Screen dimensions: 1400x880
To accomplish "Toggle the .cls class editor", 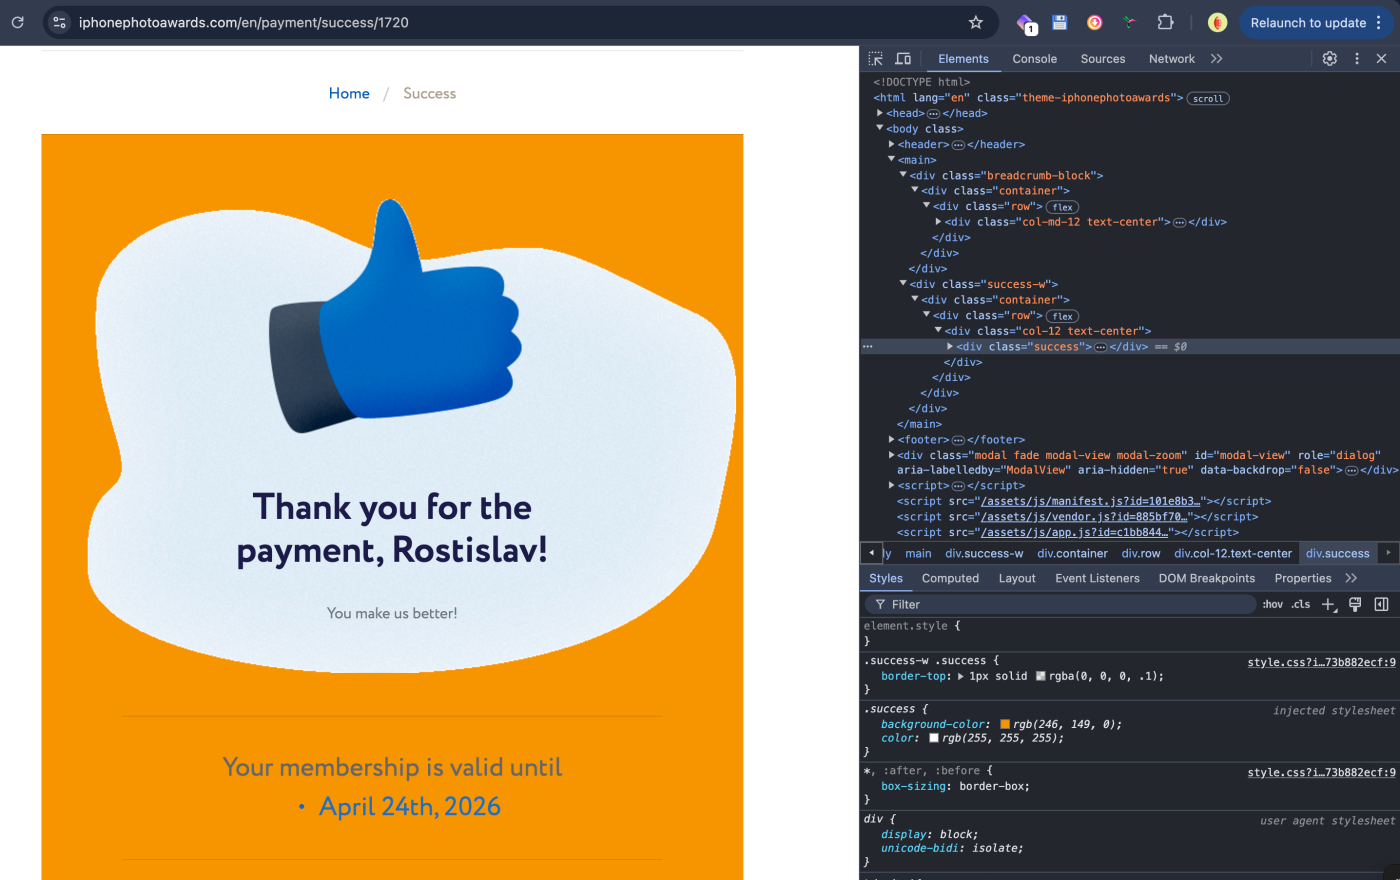I will point(1300,604).
